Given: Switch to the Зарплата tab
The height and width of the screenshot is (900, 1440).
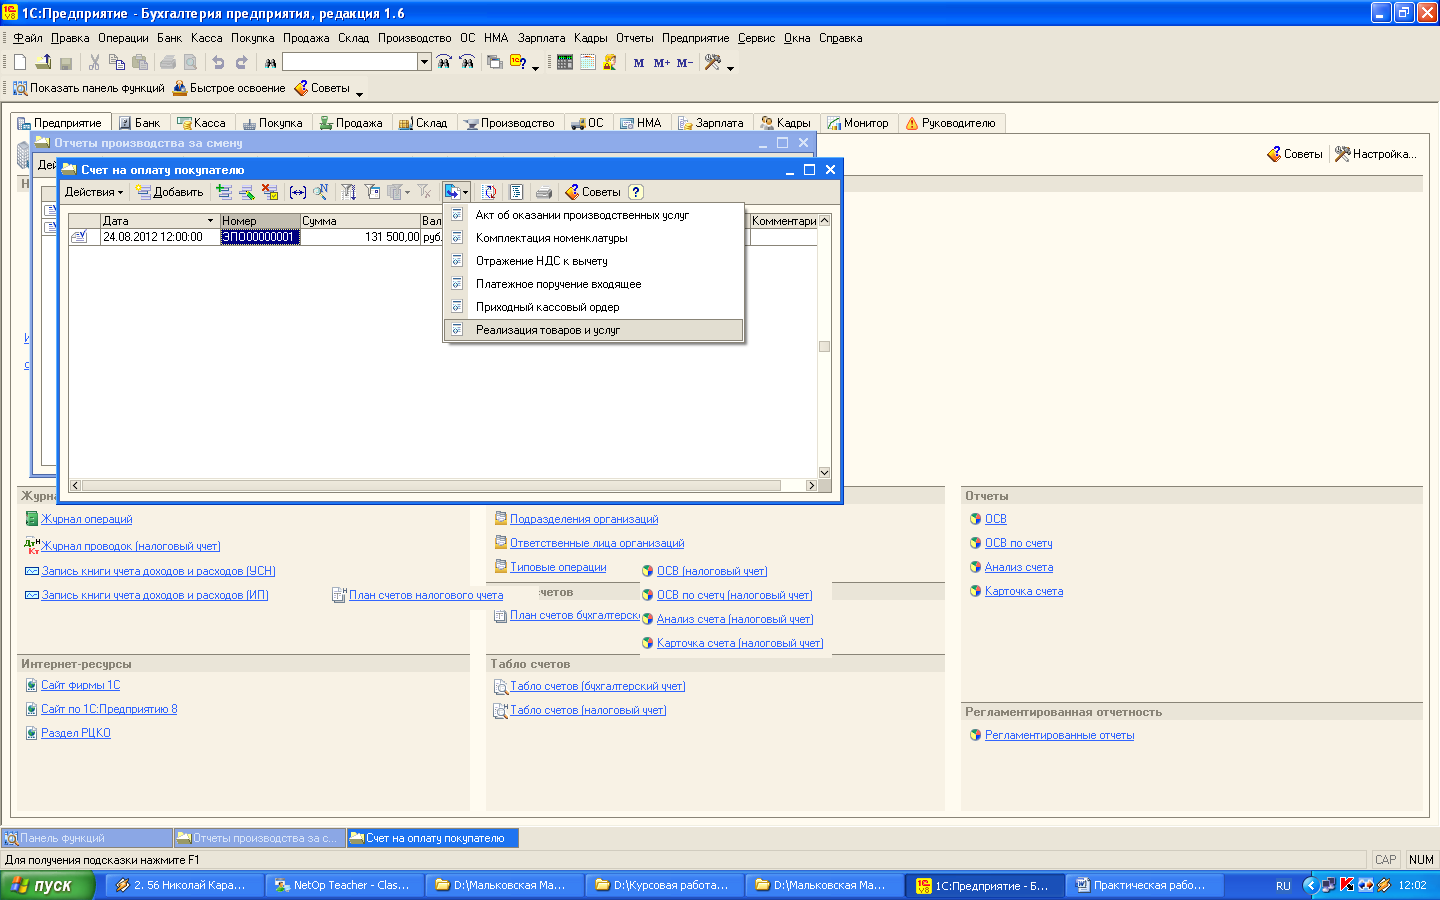Looking at the screenshot, I should [x=711, y=123].
